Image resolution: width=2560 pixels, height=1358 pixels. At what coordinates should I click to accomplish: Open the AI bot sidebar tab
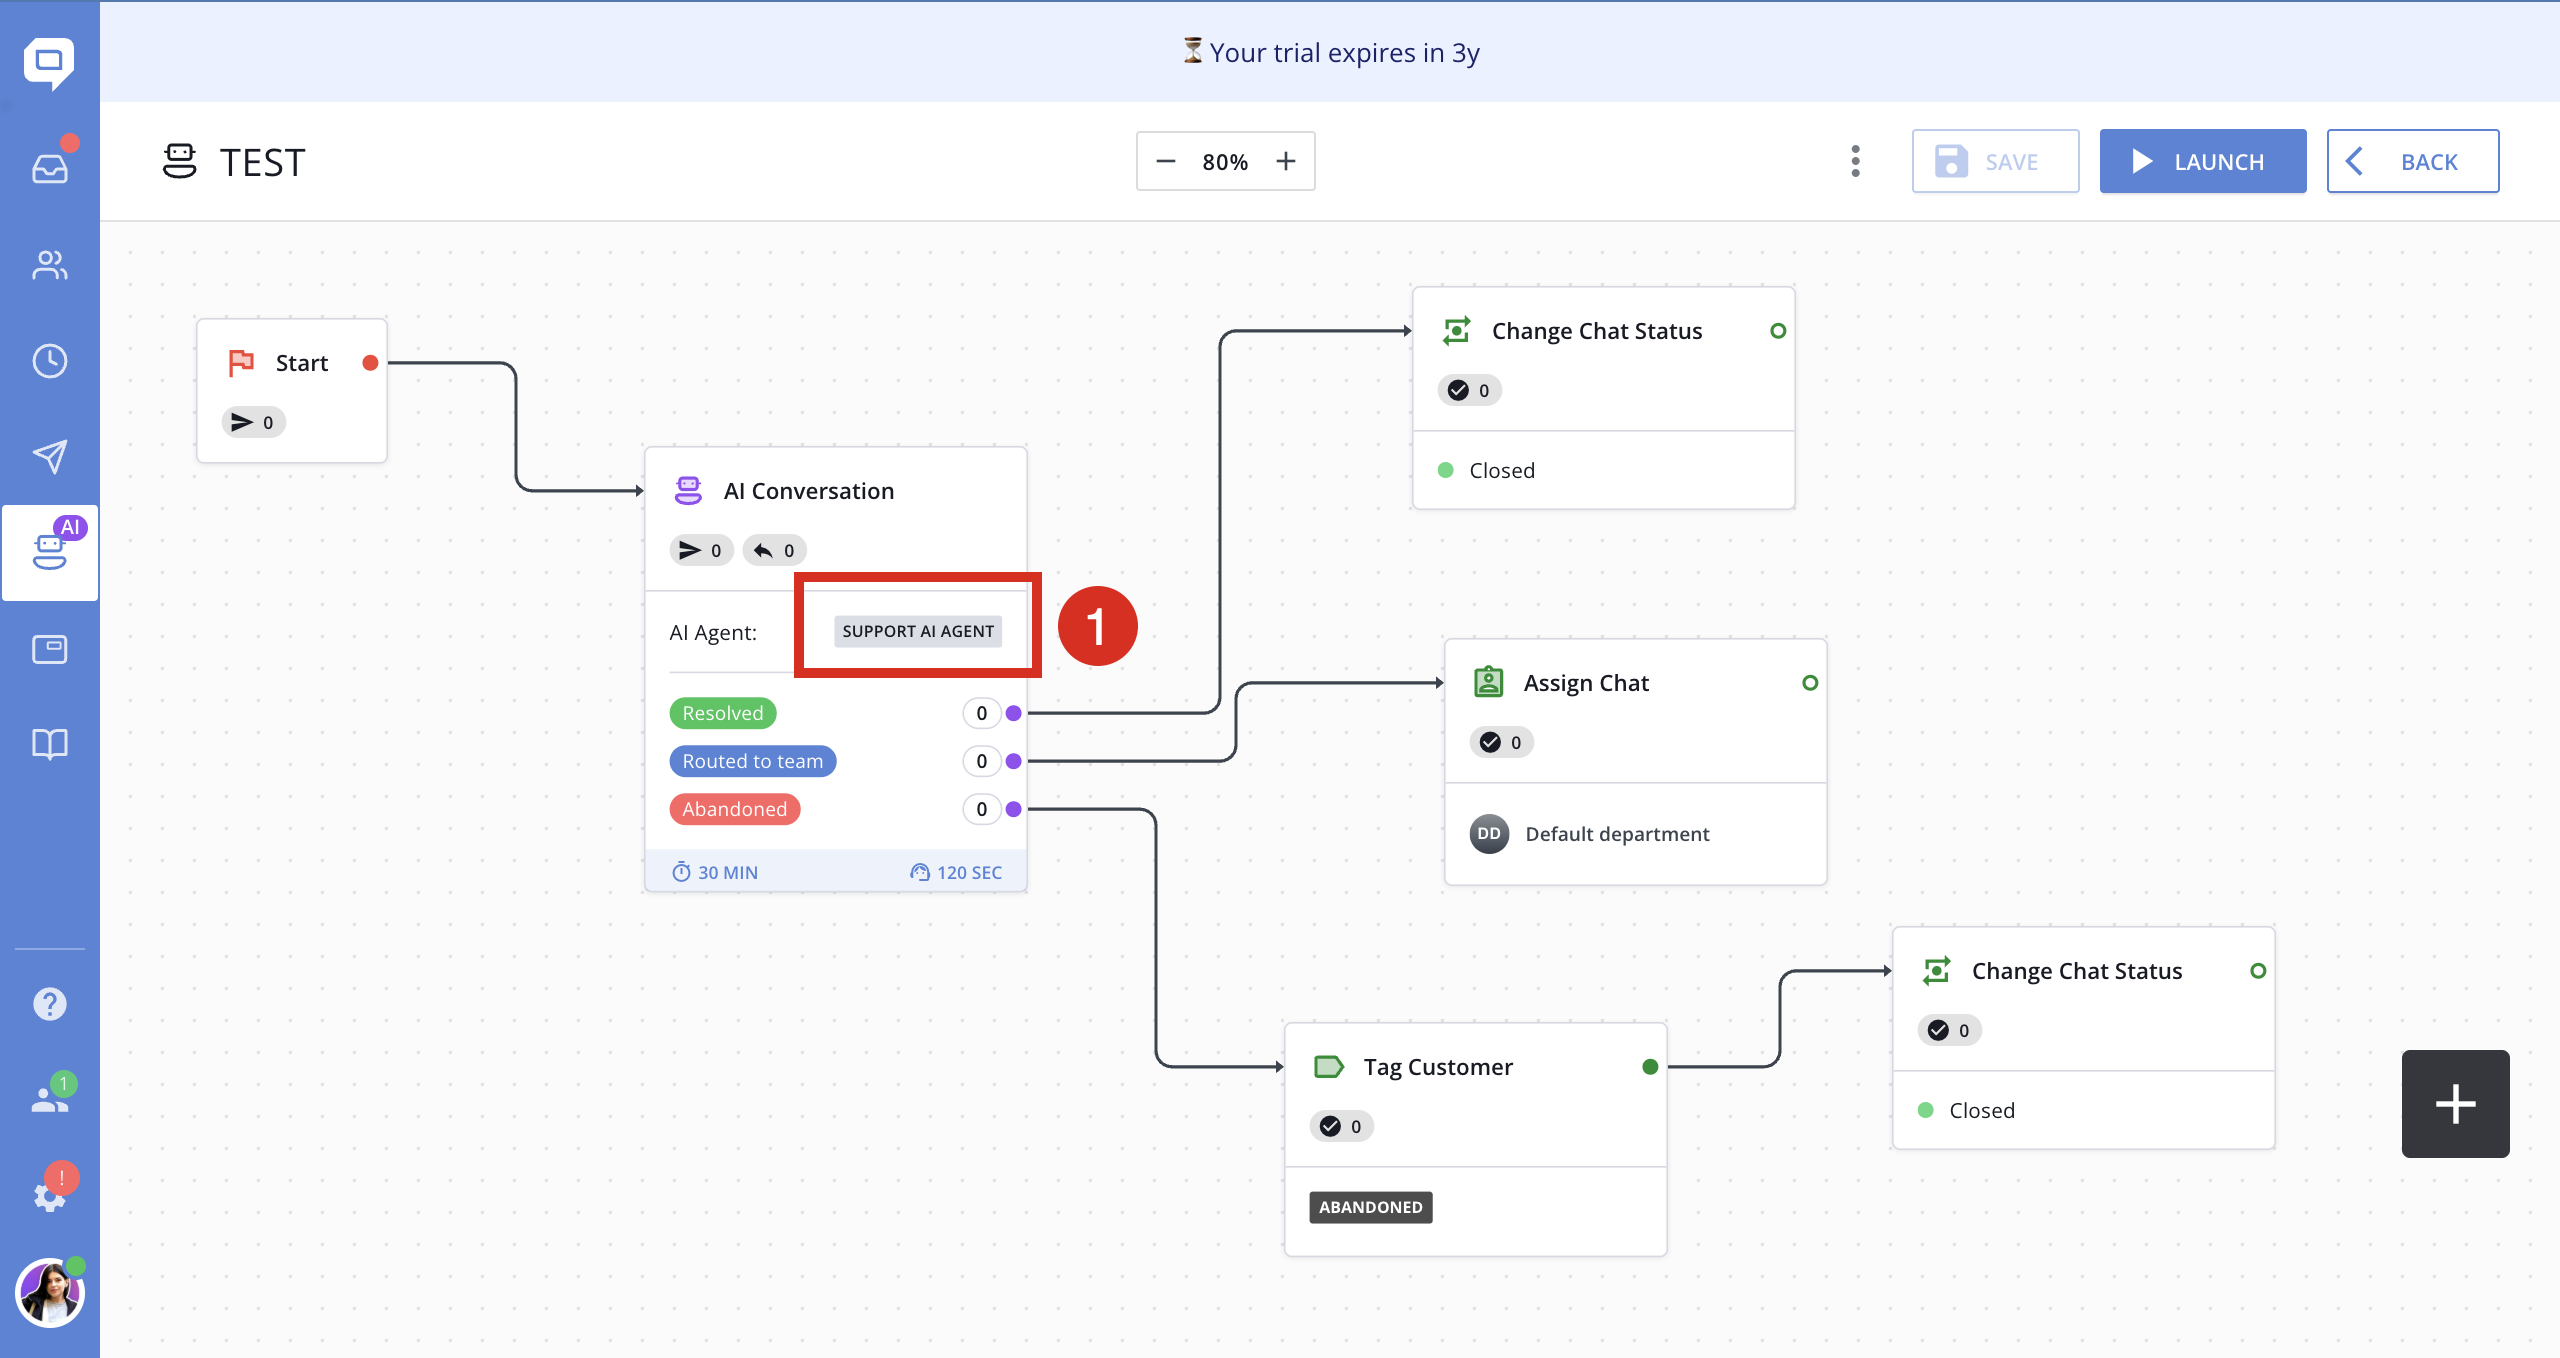tap(50, 553)
